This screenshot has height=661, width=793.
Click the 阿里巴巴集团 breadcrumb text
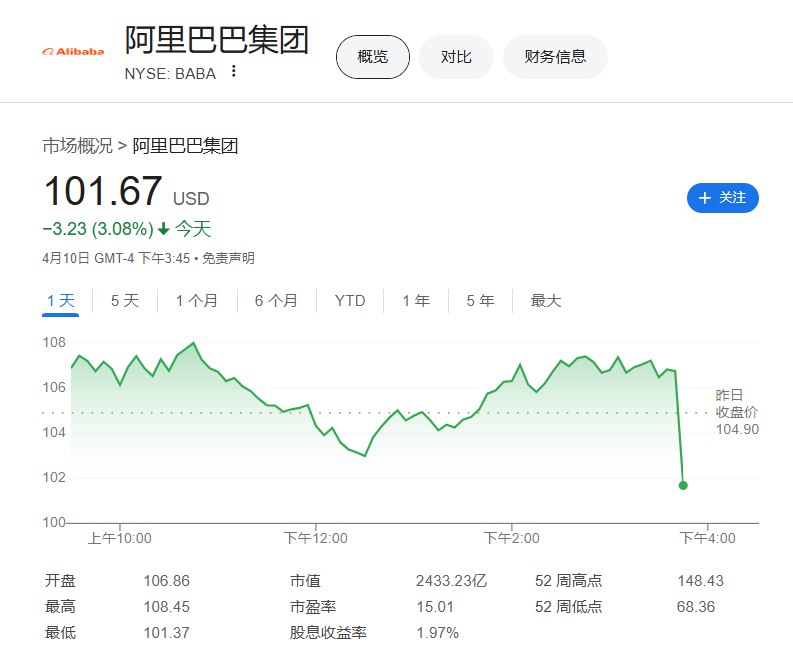[x=185, y=146]
